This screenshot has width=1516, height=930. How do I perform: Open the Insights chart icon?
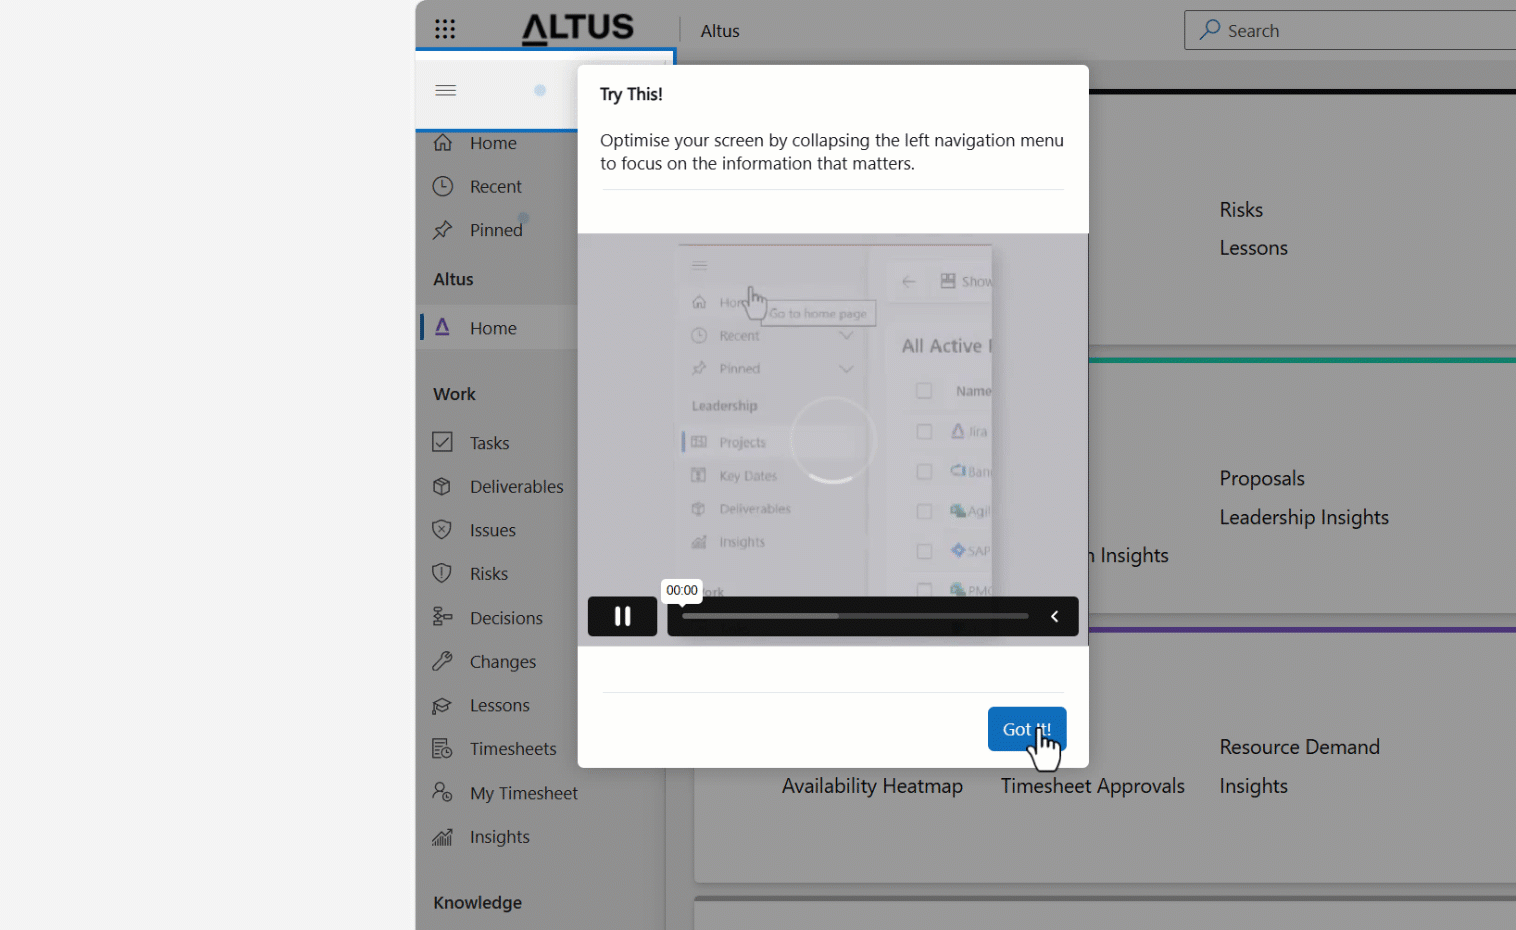click(x=443, y=836)
